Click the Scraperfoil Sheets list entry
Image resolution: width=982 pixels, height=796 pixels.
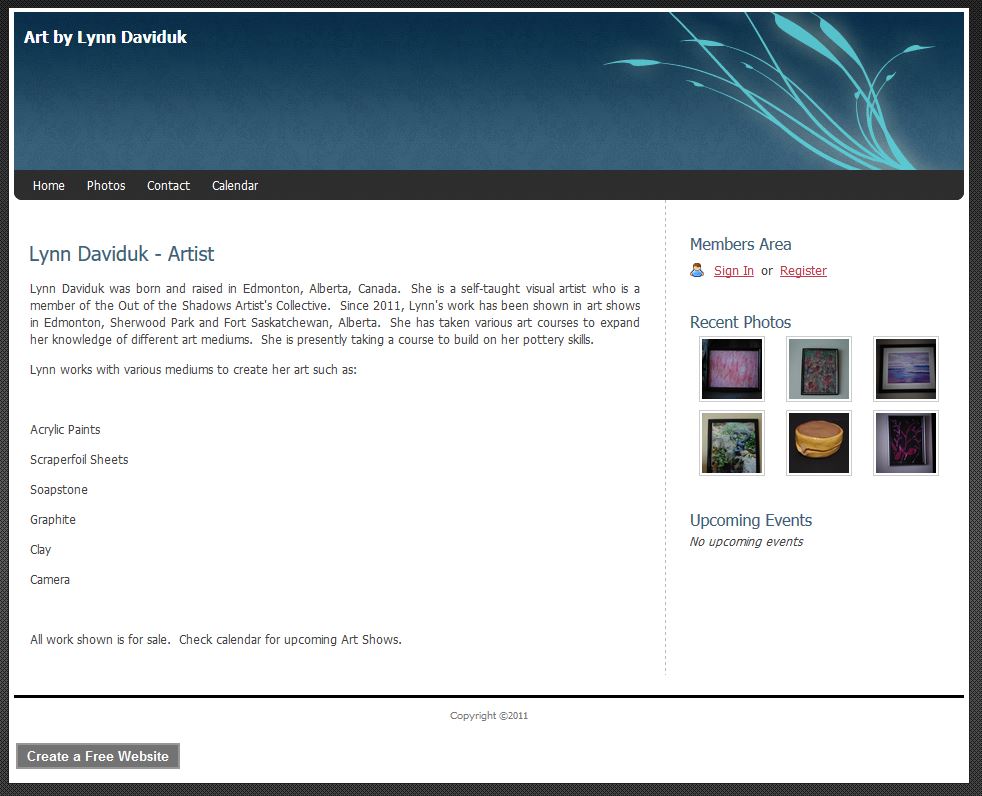coord(79,460)
